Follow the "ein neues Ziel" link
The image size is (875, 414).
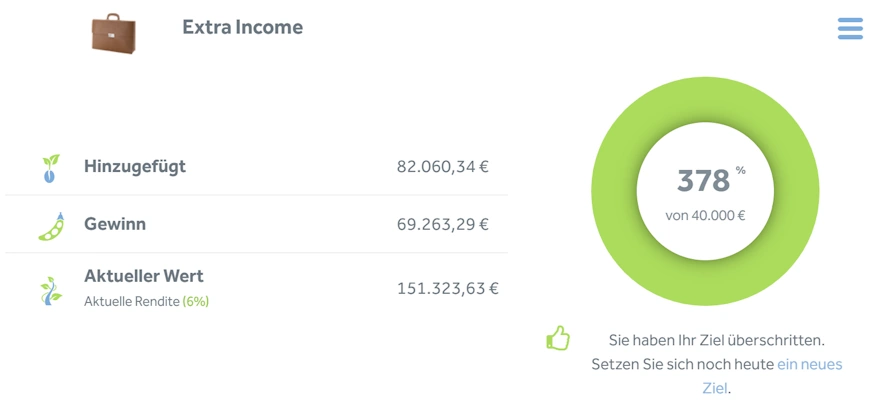[x=809, y=364]
